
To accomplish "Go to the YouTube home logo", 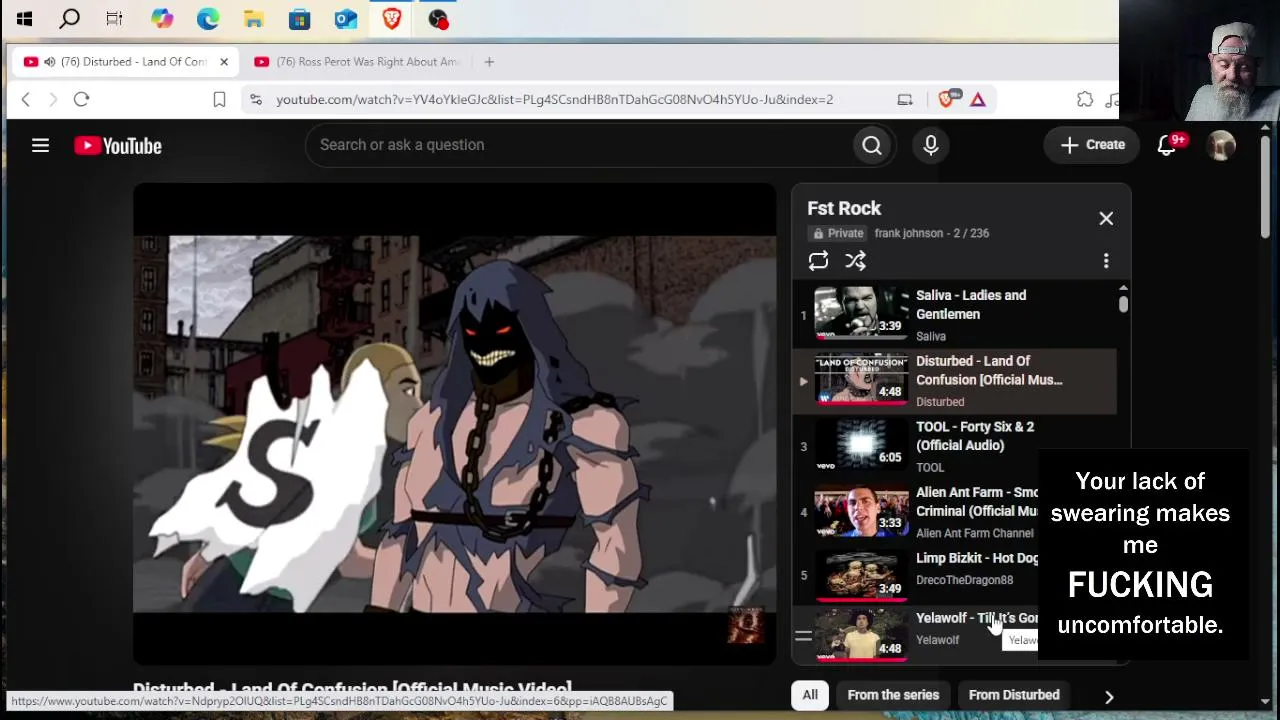I will tap(118, 146).
